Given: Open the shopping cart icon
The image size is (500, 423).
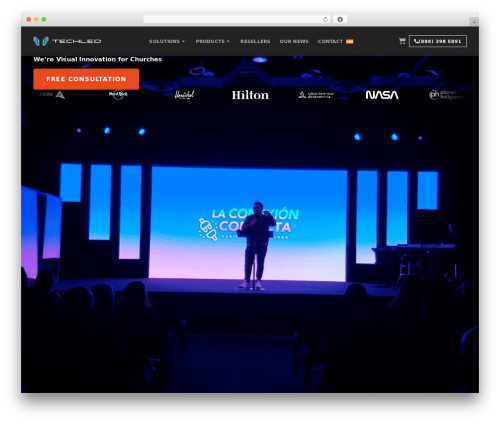Looking at the screenshot, I should coord(402,41).
